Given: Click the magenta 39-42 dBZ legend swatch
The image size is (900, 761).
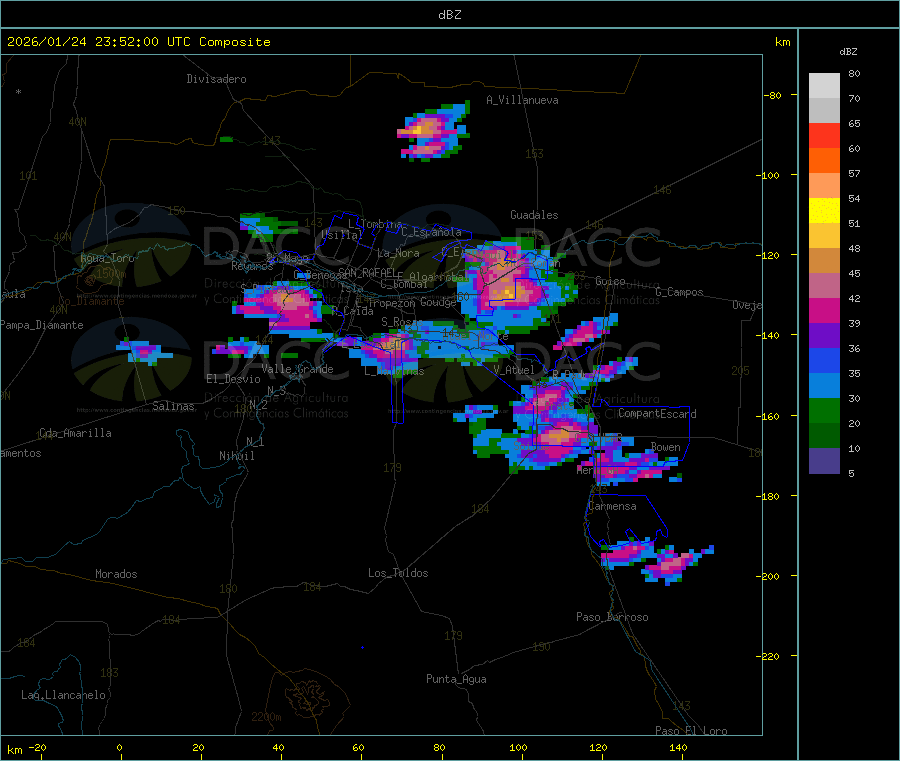Looking at the screenshot, I should (x=824, y=310).
